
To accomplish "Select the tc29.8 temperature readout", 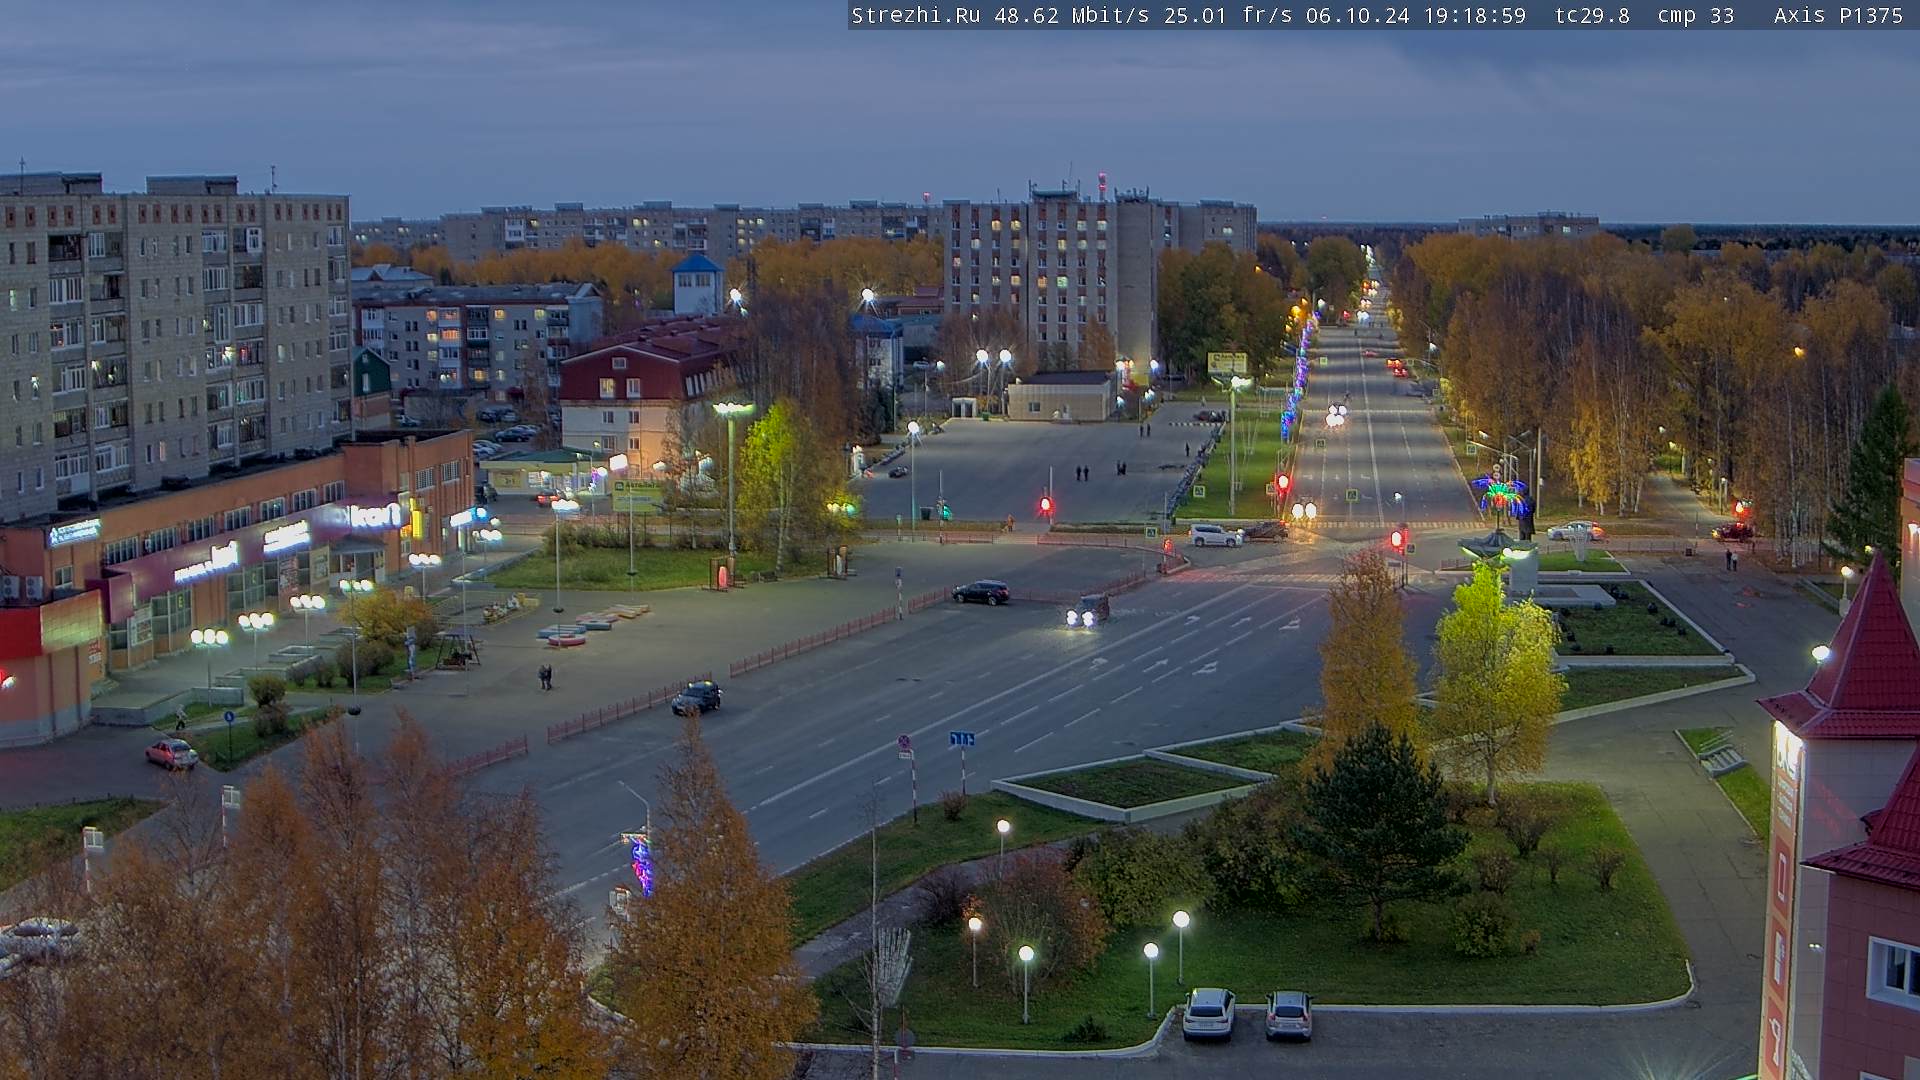I will tap(1592, 16).
